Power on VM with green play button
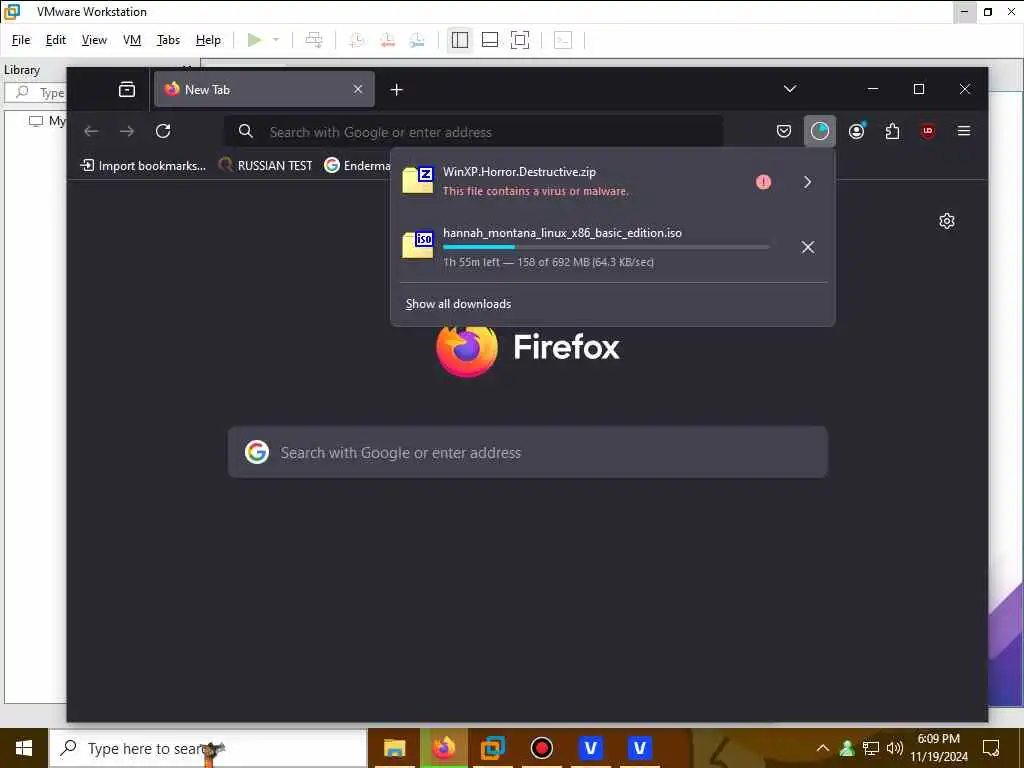 255,40
